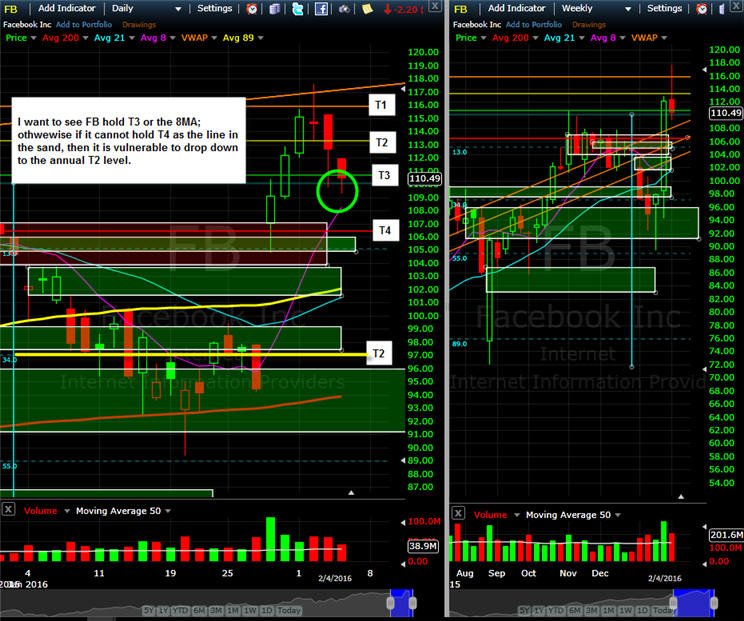
Task: Click the Twitter bird share icon
Action: pos(298,9)
